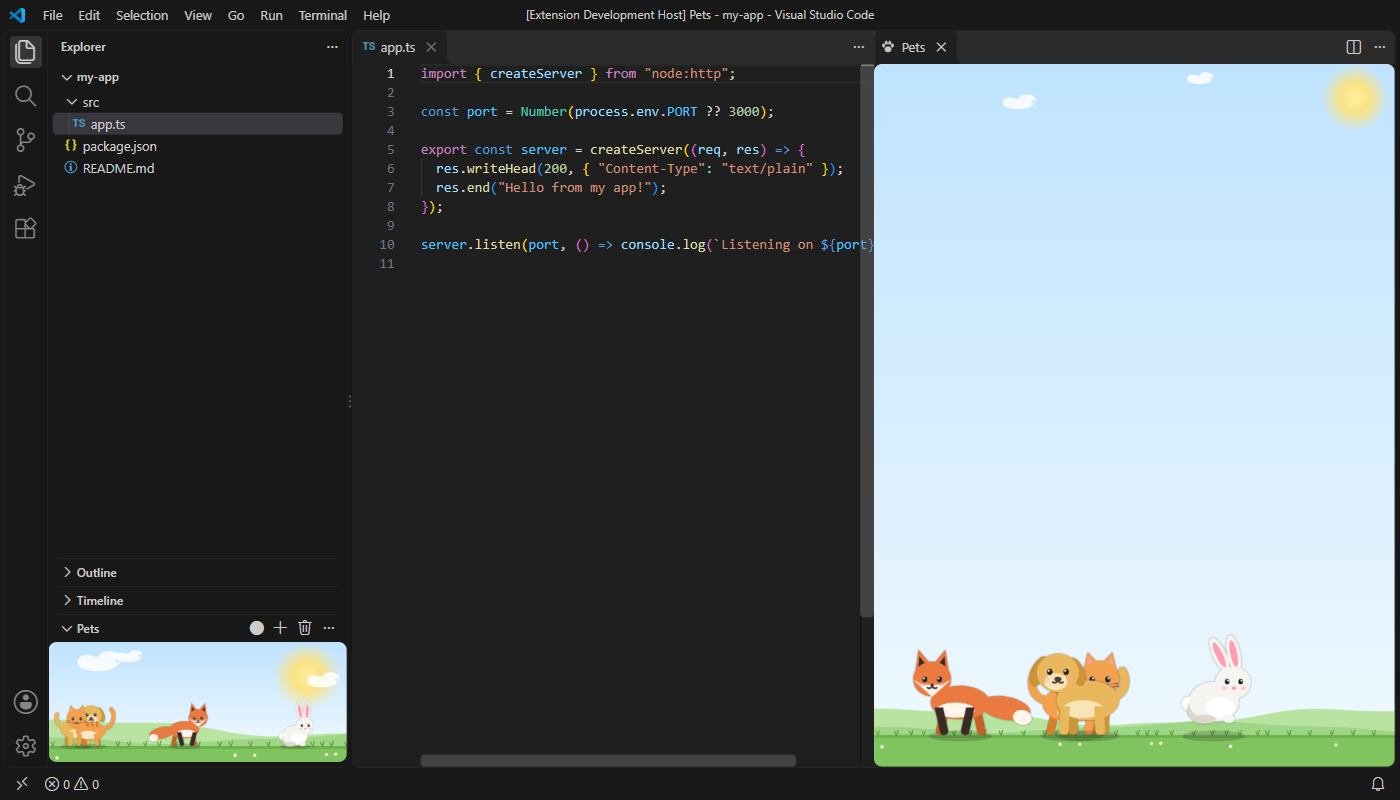Open the Selection menu
The height and width of the screenshot is (800, 1400).
[142, 15]
